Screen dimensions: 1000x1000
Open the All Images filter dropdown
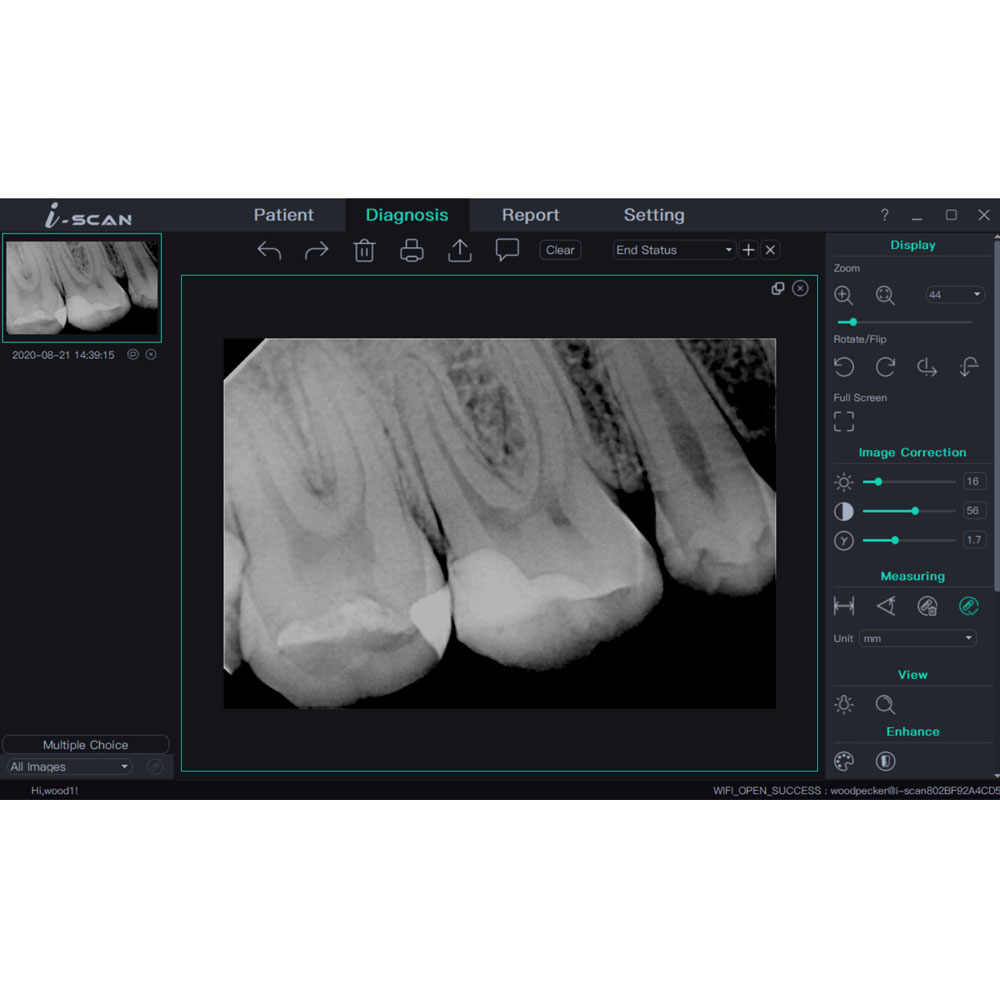click(x=70, y=767)
